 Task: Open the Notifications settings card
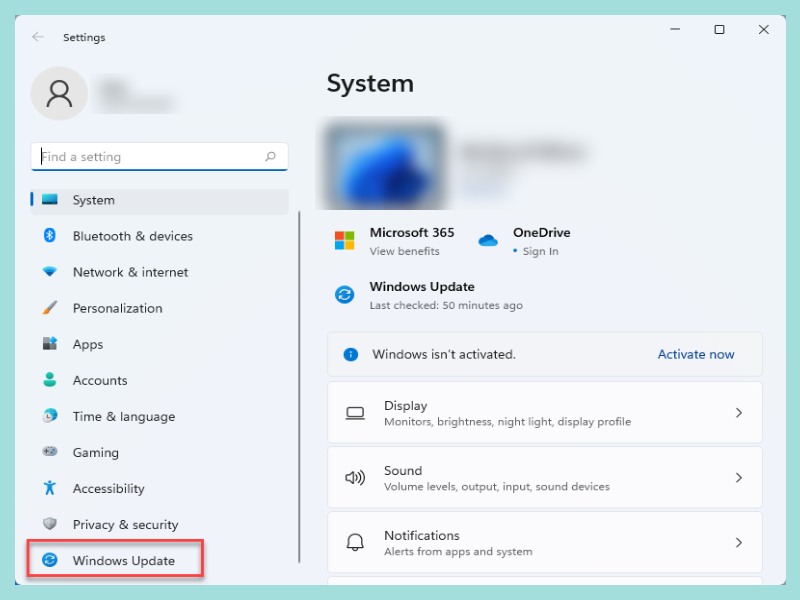[545, 542]
